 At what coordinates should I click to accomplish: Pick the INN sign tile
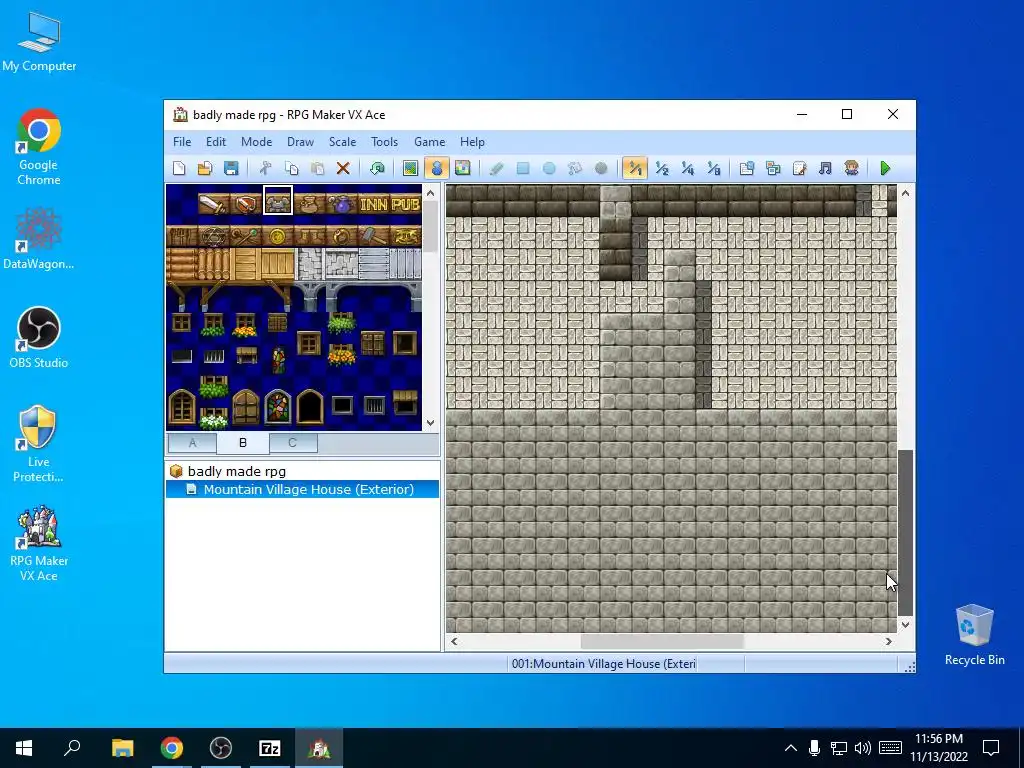[x=373, y=204]
